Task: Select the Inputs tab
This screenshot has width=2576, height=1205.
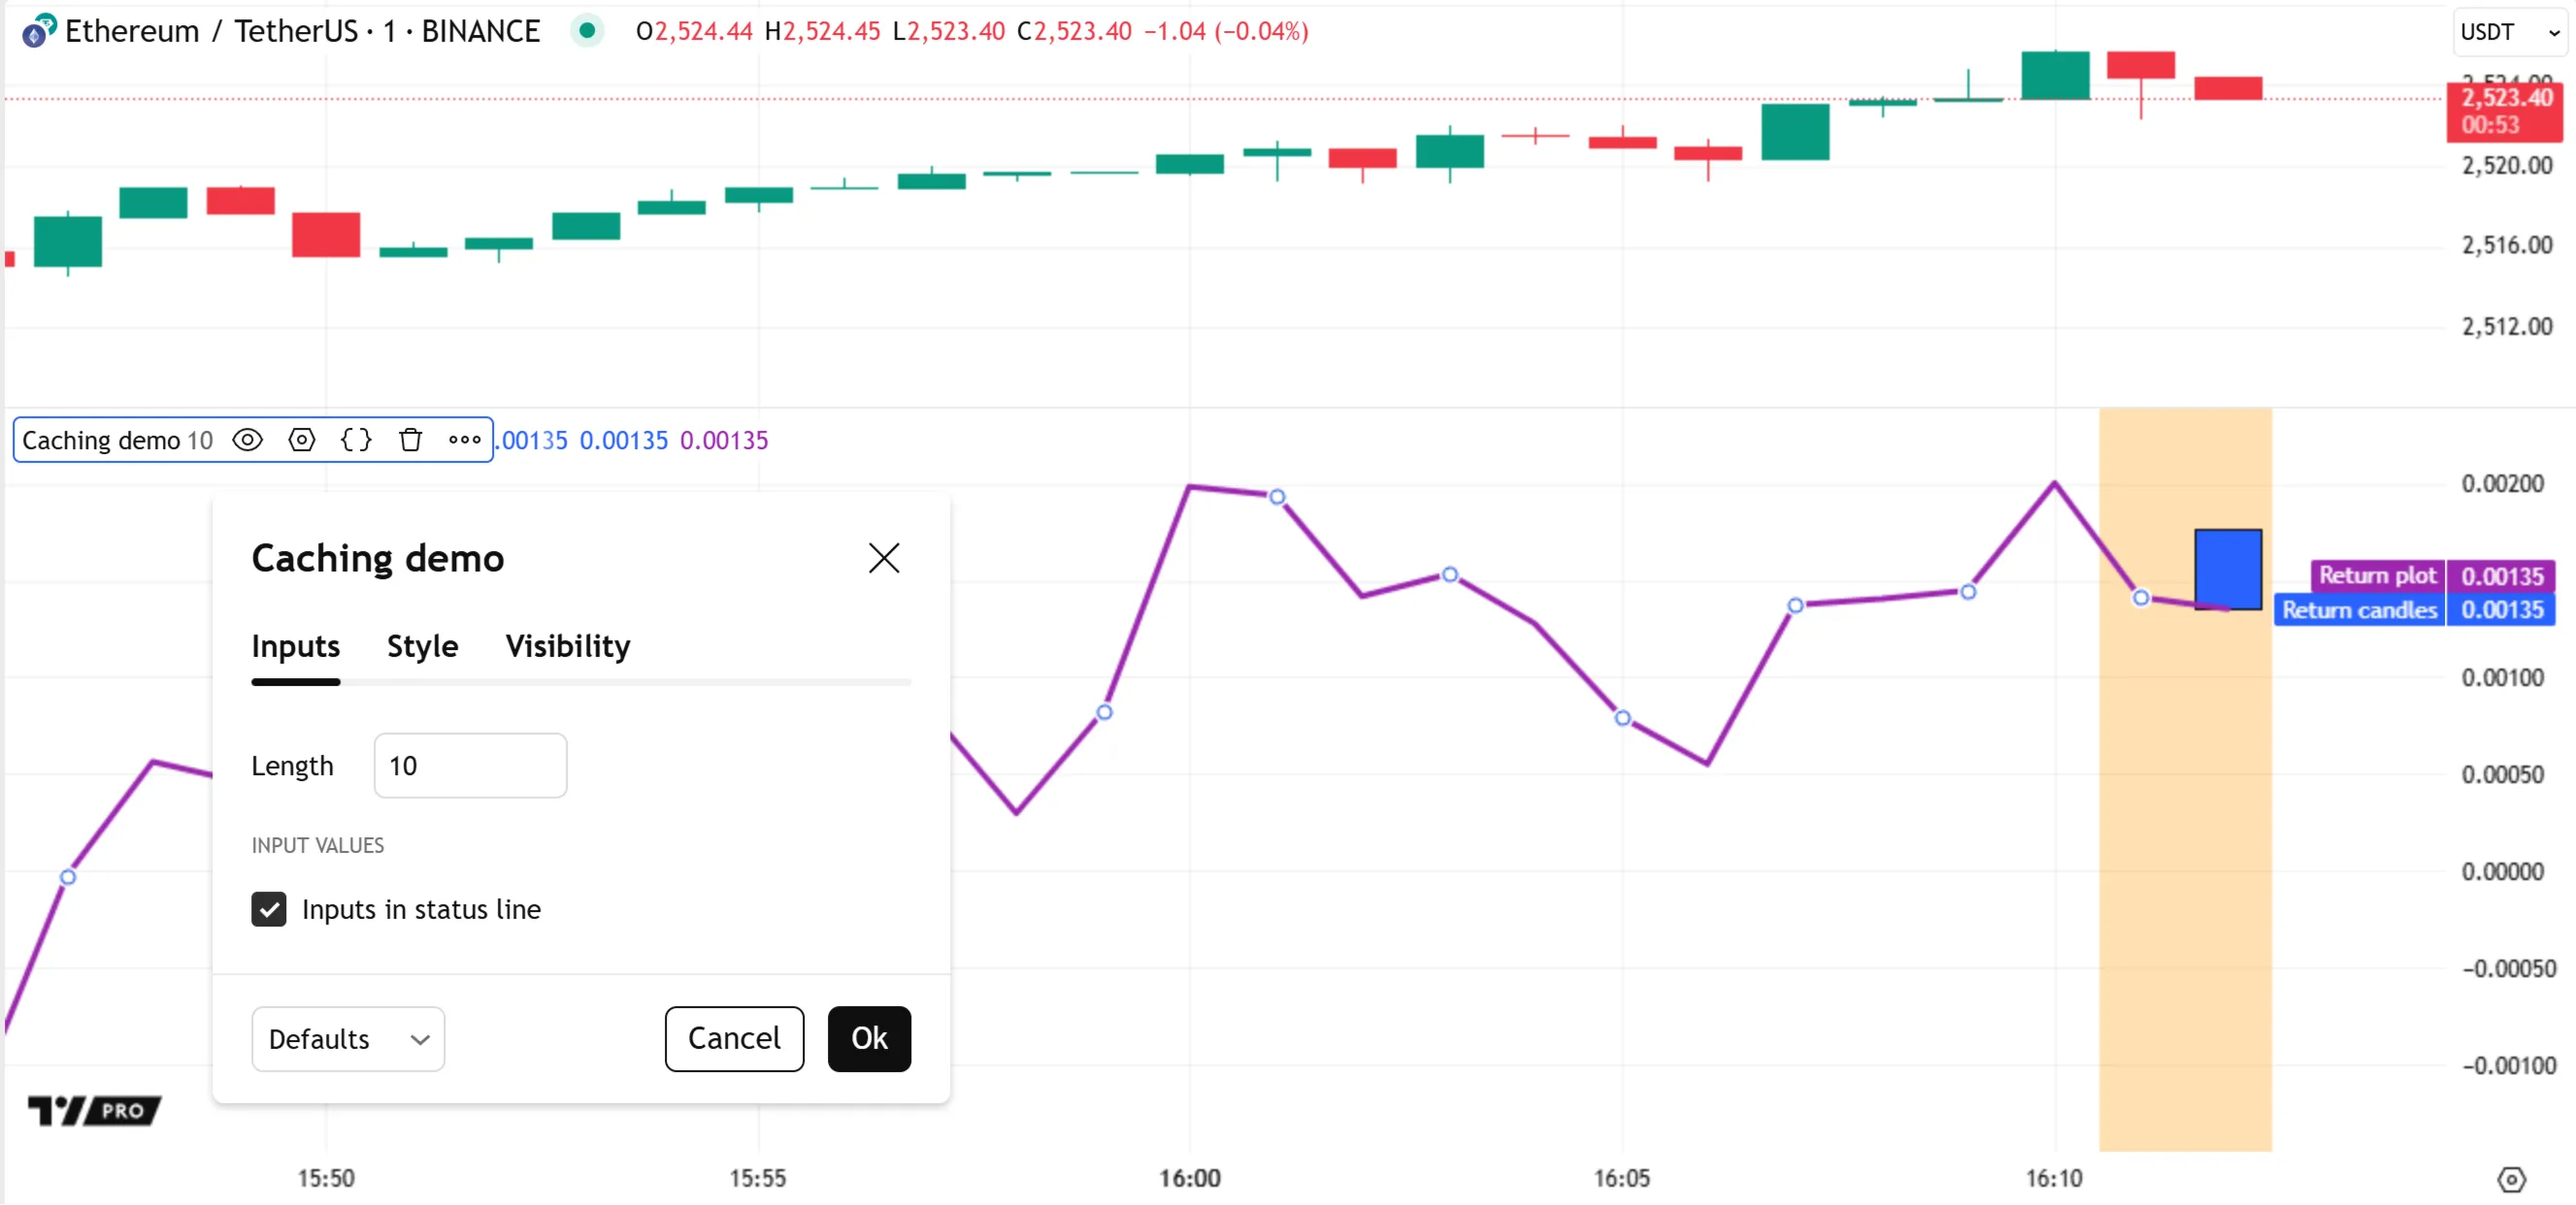Action: pos(295,646)
